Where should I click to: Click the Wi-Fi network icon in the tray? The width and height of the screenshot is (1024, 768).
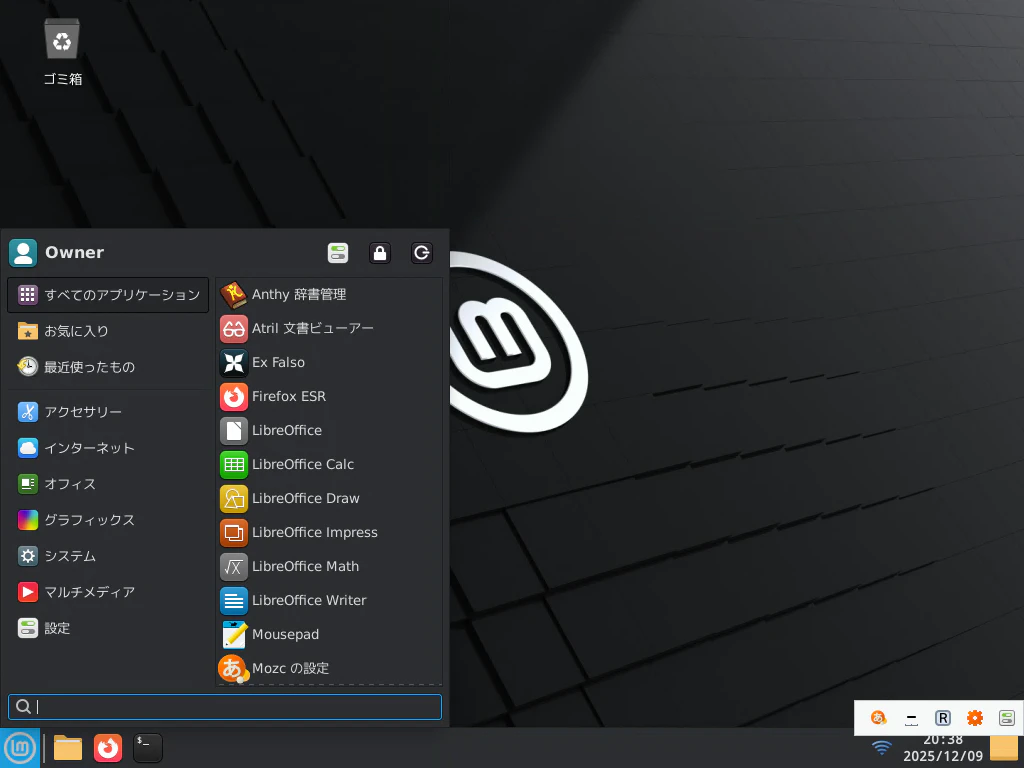882,746
